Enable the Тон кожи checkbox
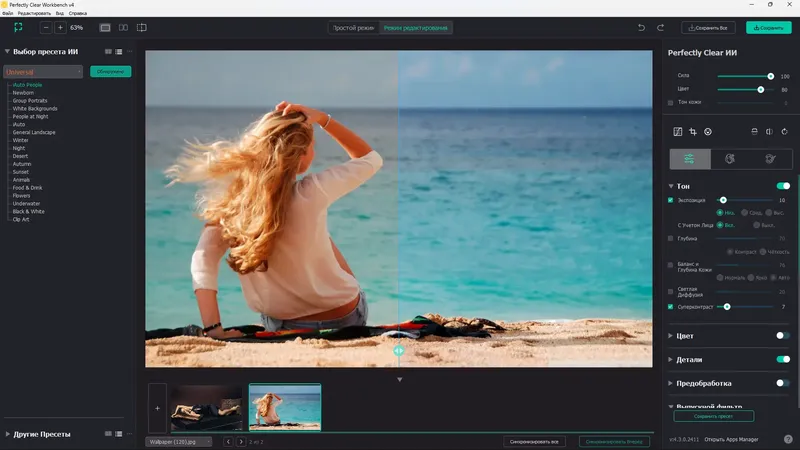The width and height of the screenshot is (800, 450). coord(670,103)
